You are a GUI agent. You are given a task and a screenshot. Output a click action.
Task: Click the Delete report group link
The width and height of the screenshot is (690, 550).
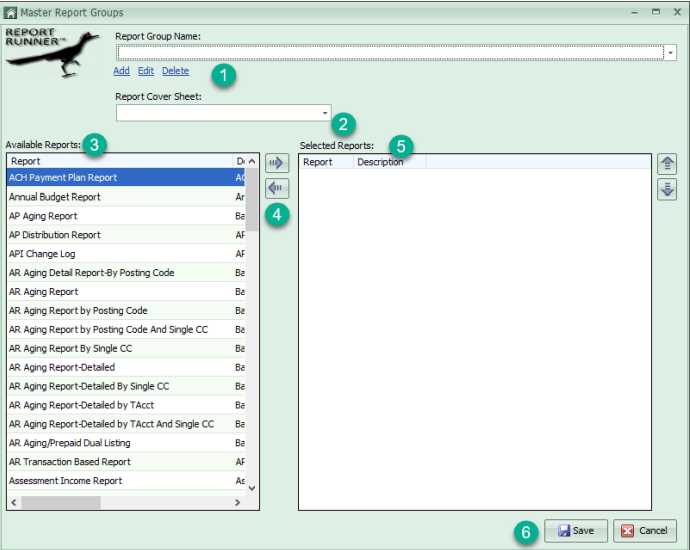tap(175, 71)
